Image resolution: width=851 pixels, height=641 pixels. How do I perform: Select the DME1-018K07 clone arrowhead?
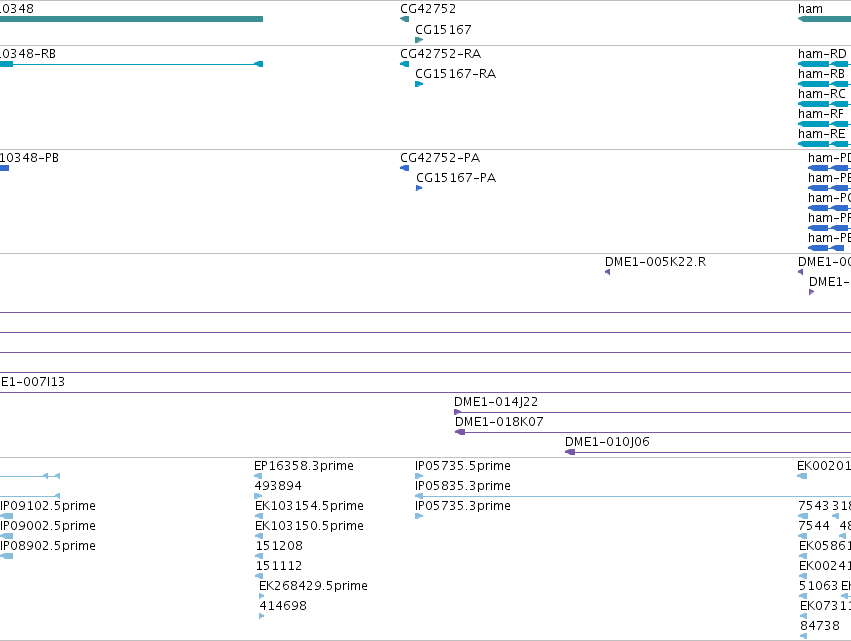460,432
